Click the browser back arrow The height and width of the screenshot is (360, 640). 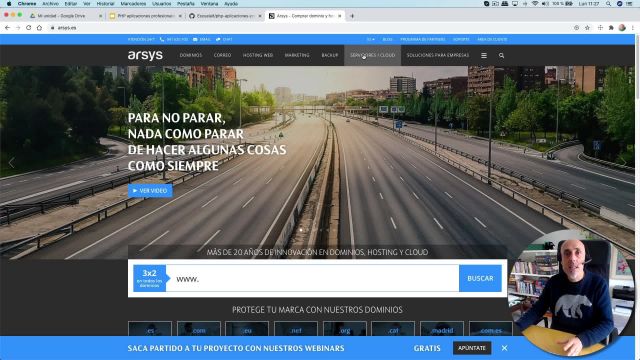[7, 28]
